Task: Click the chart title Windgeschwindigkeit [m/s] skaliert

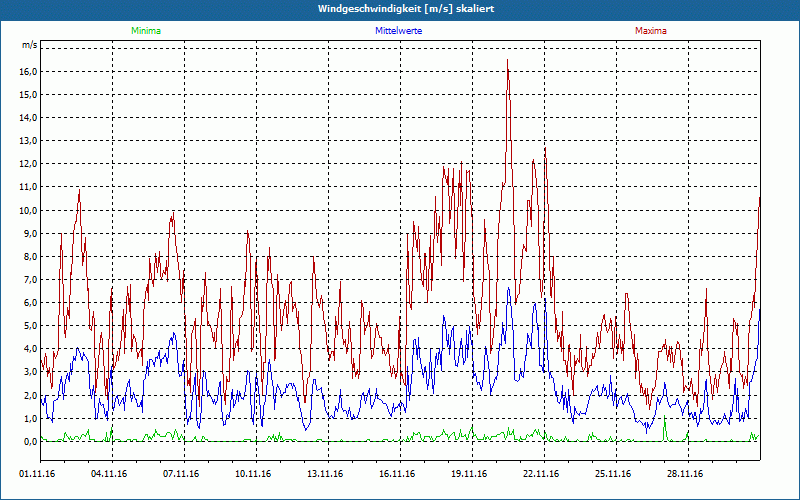Action: click(406, 9)
